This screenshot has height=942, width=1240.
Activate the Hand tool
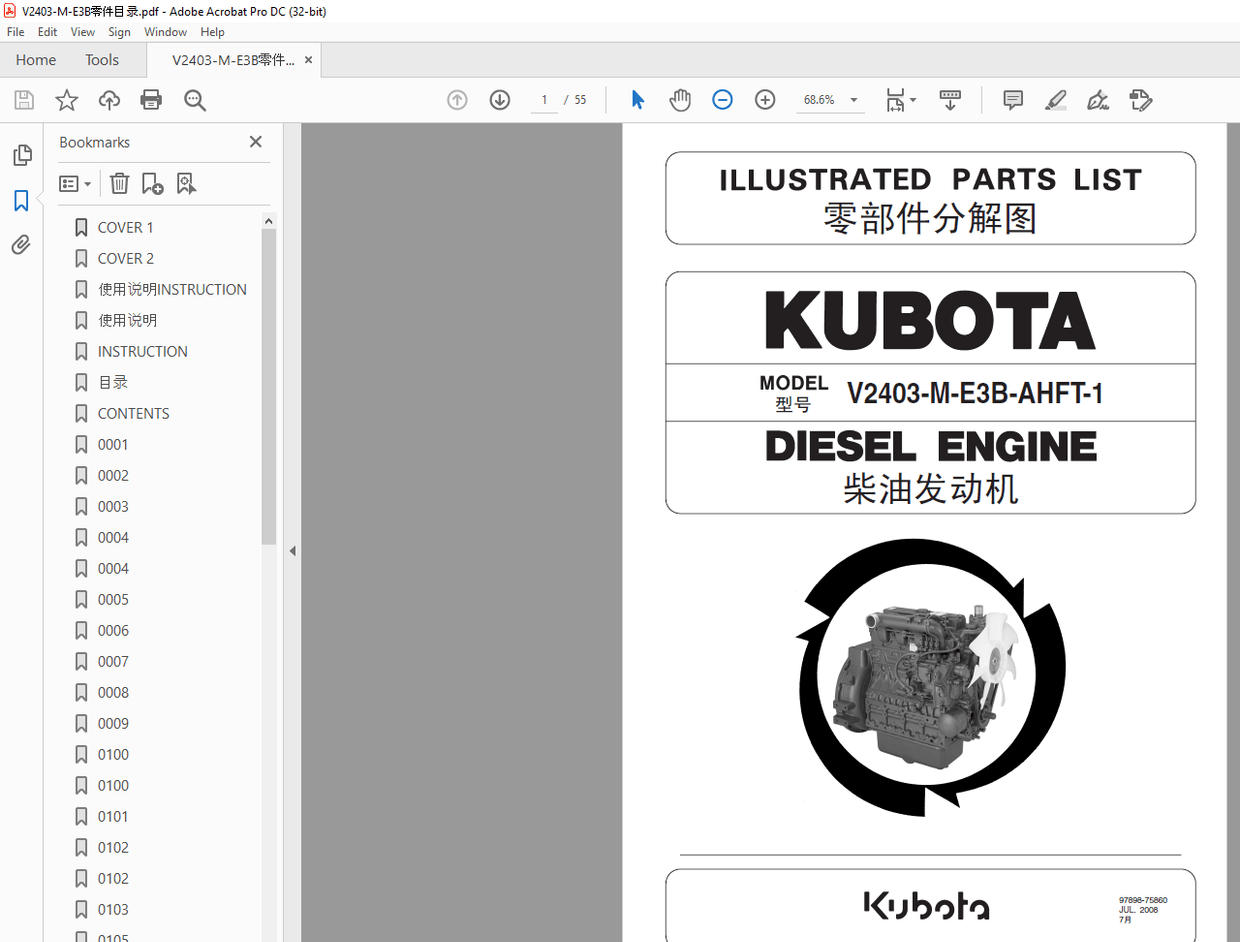point(680,100)
